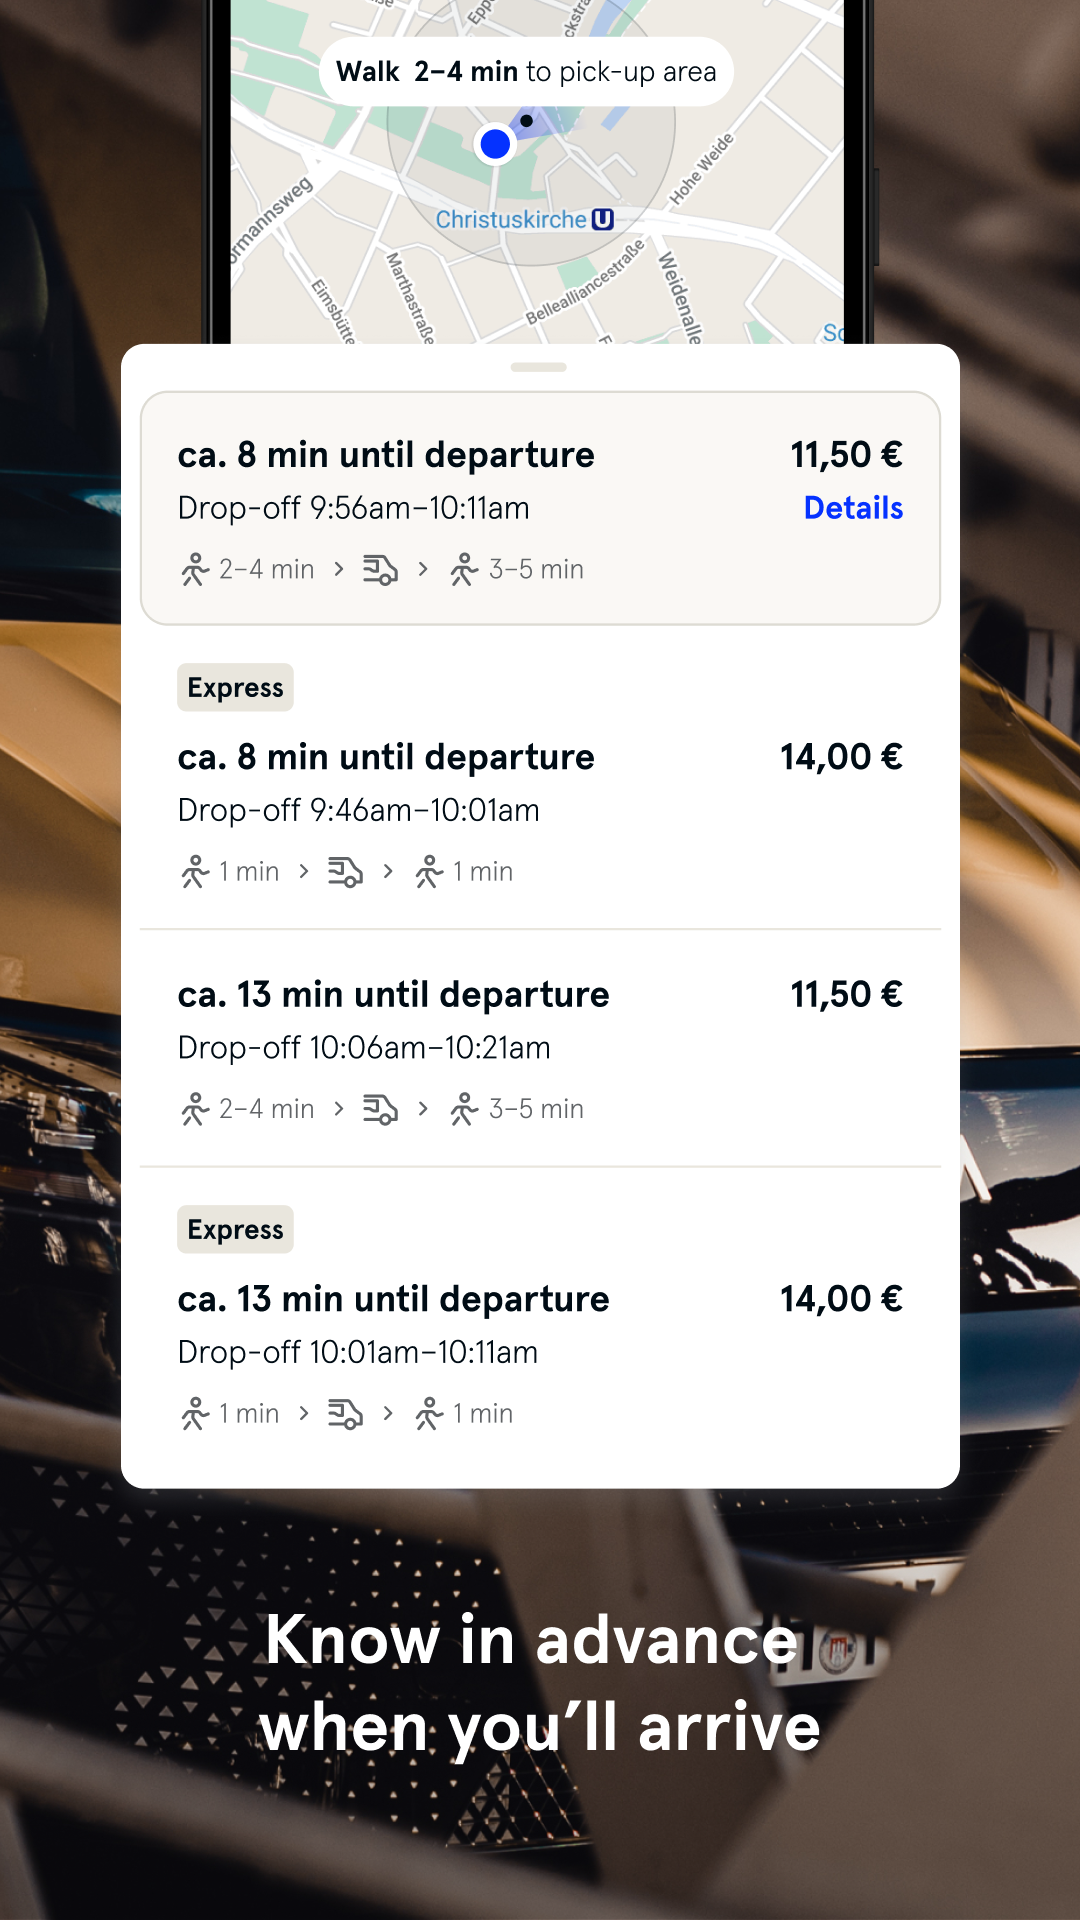
Task: Open Details for the 11,50 € ride
Action: pos(853,508)
